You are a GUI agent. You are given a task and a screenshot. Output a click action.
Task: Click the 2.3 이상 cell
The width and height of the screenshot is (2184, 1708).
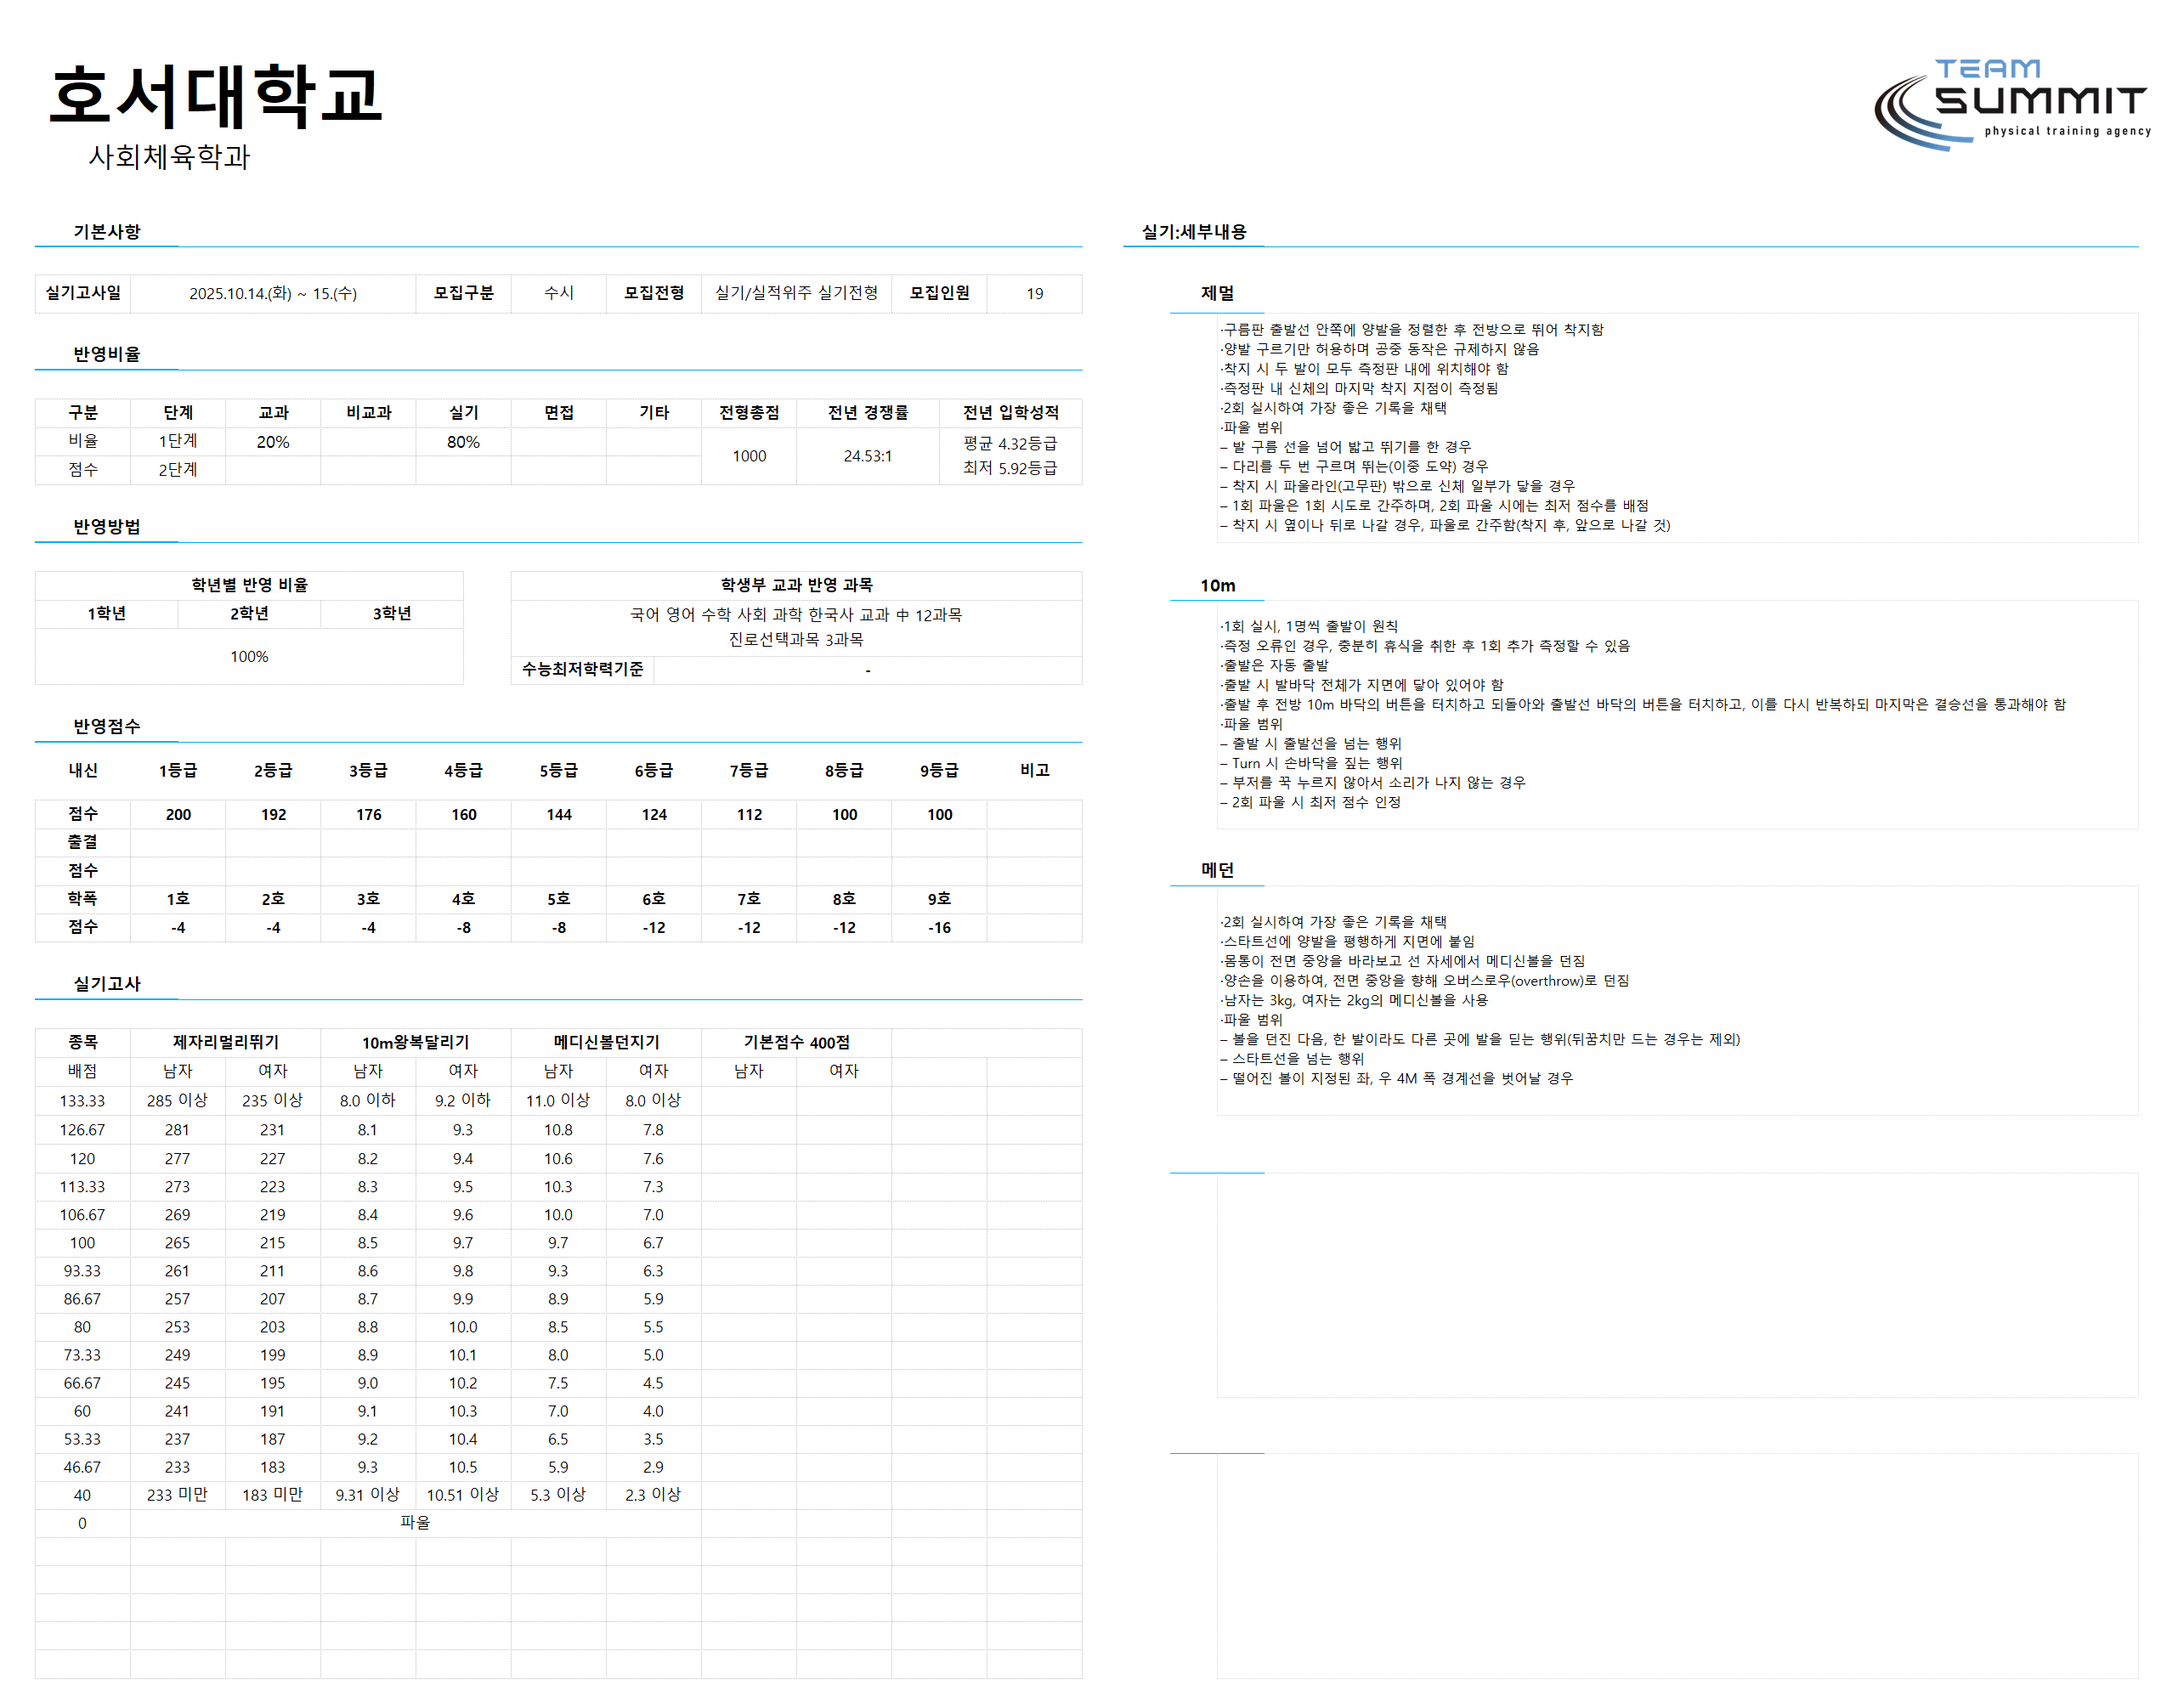click(654, 1495)
